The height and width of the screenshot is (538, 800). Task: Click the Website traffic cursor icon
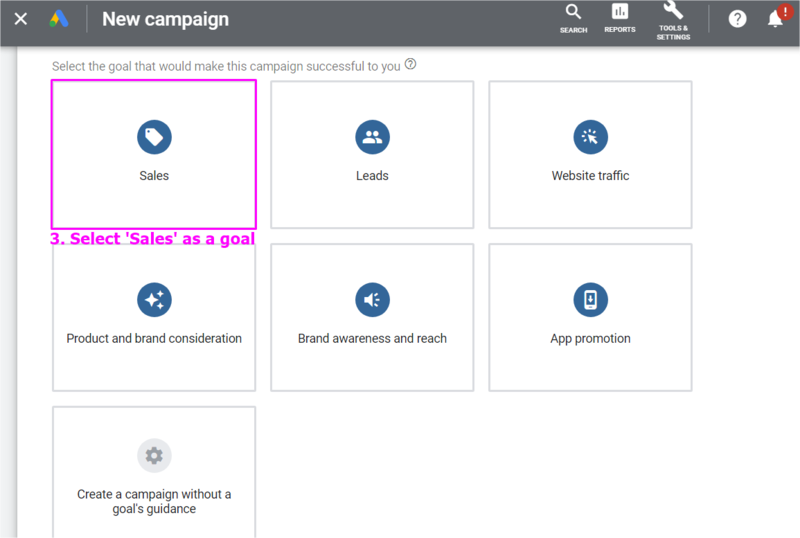tap(590, 137)
